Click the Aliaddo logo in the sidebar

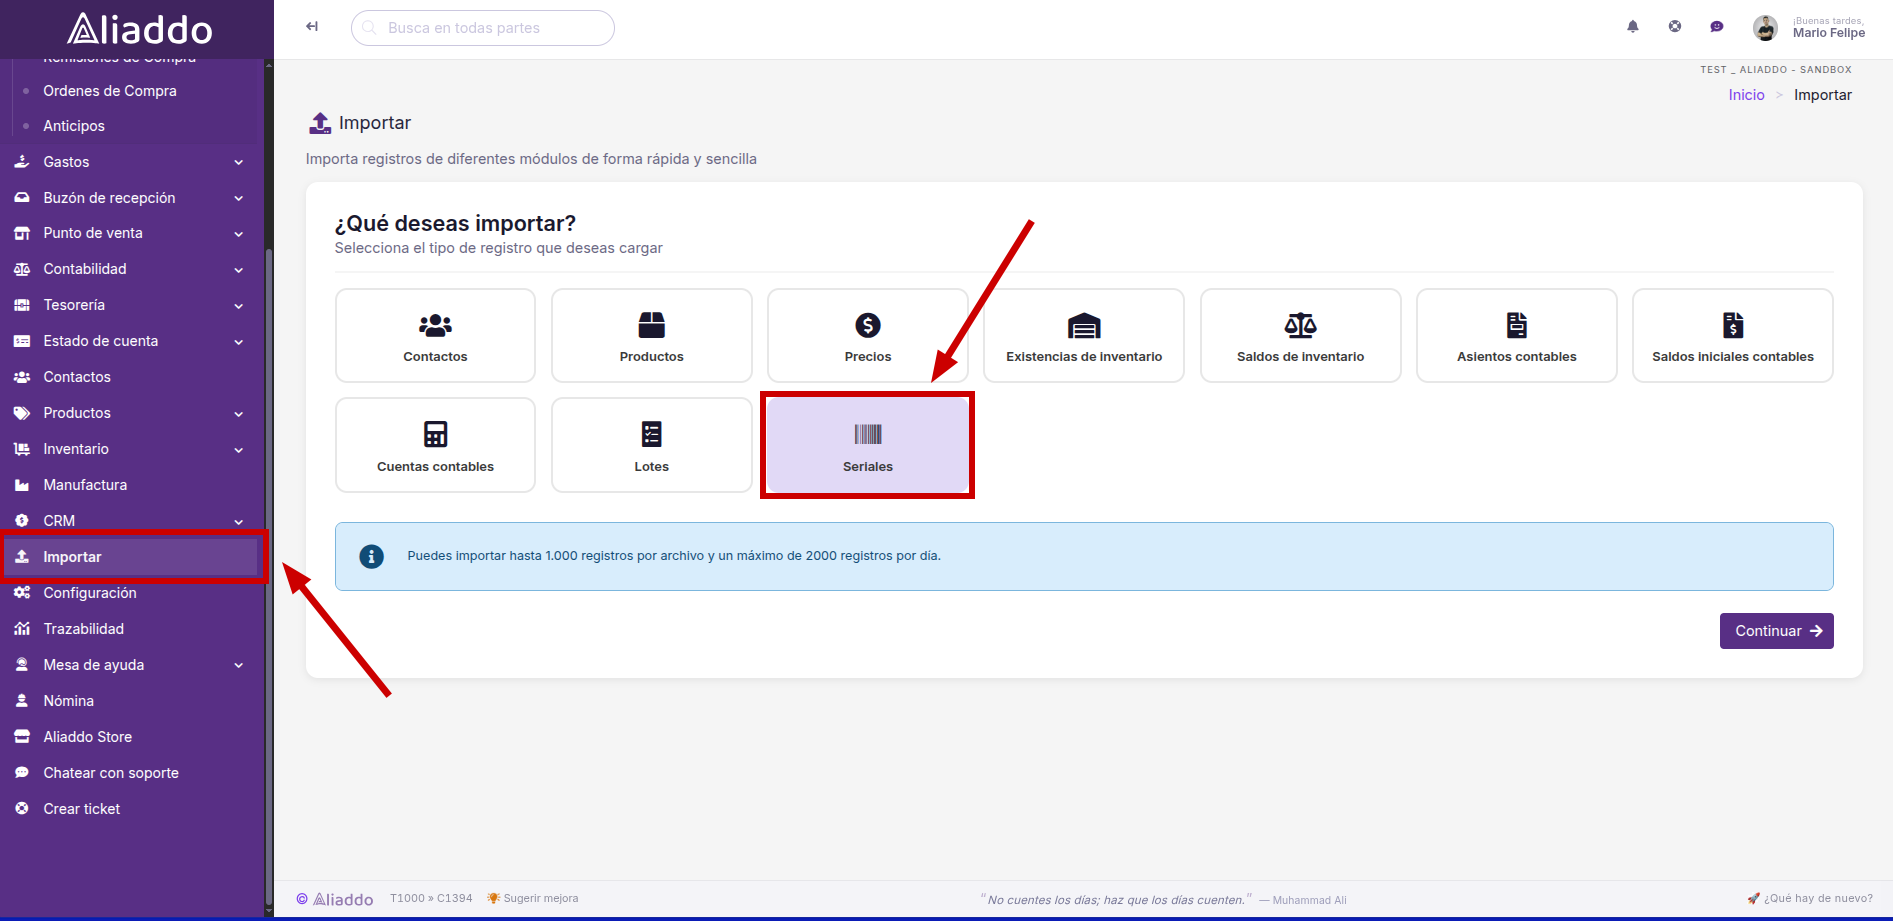tap(139, 29)
